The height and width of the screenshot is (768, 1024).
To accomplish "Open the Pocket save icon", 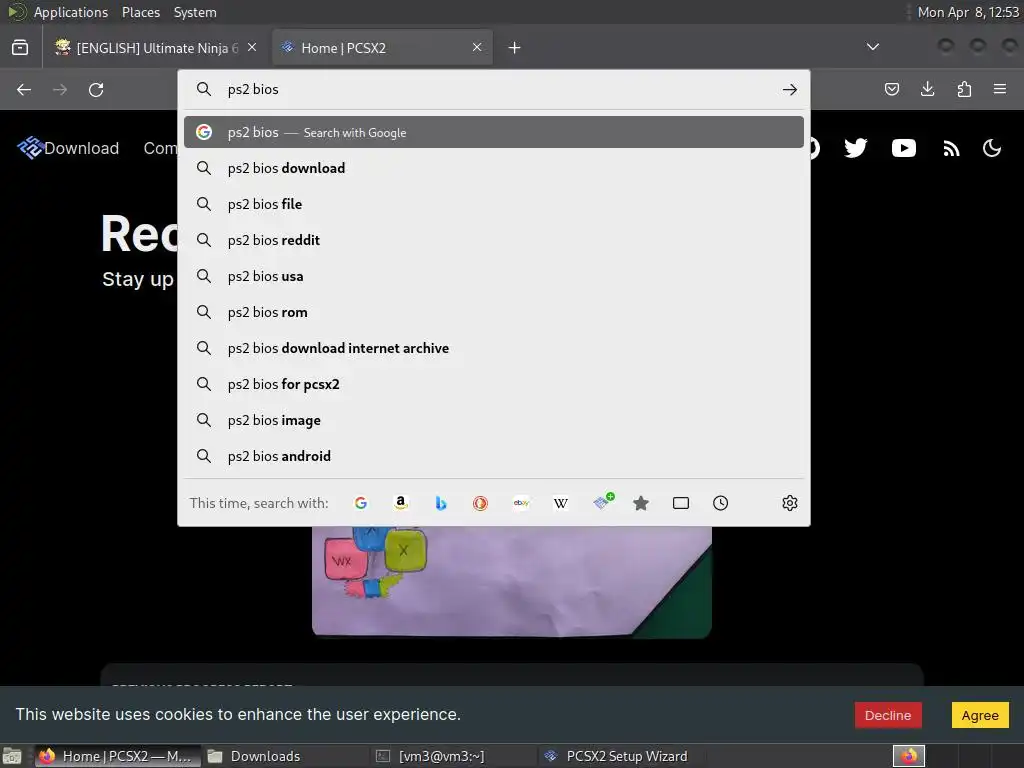I will (x=891, y=89).
